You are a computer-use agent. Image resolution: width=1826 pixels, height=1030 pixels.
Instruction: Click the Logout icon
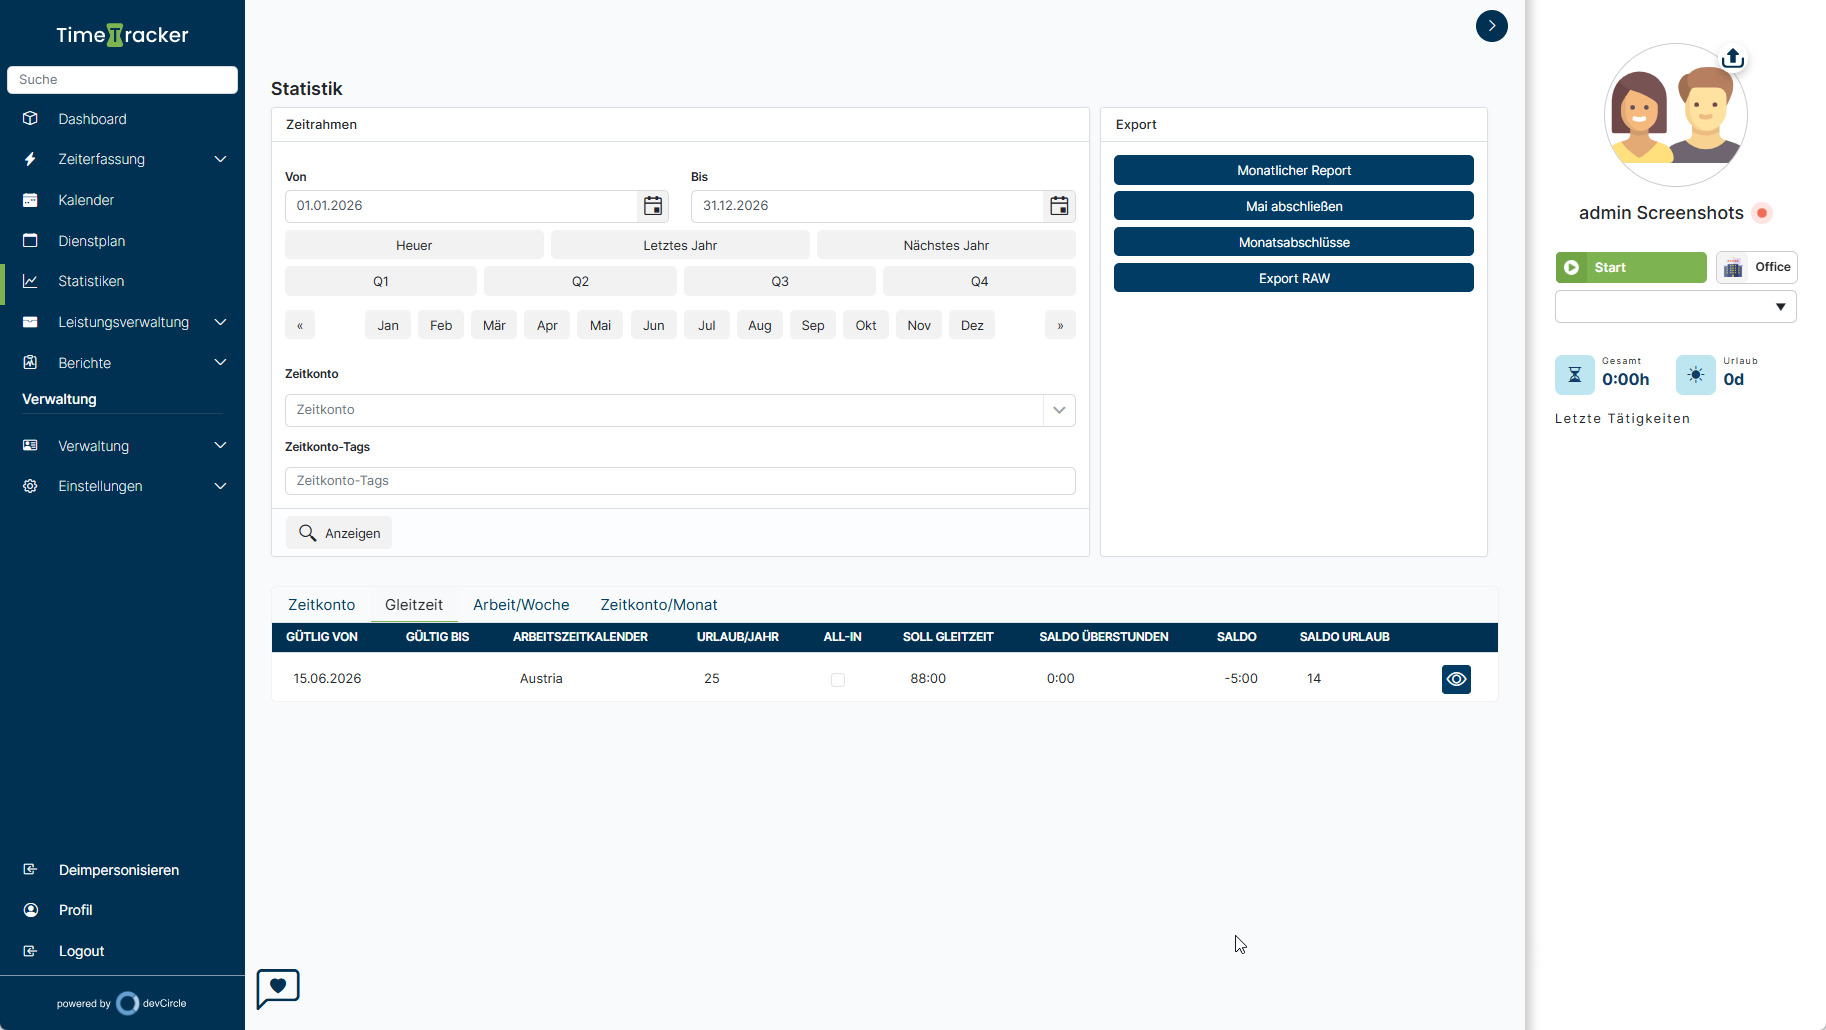(30, 951)
